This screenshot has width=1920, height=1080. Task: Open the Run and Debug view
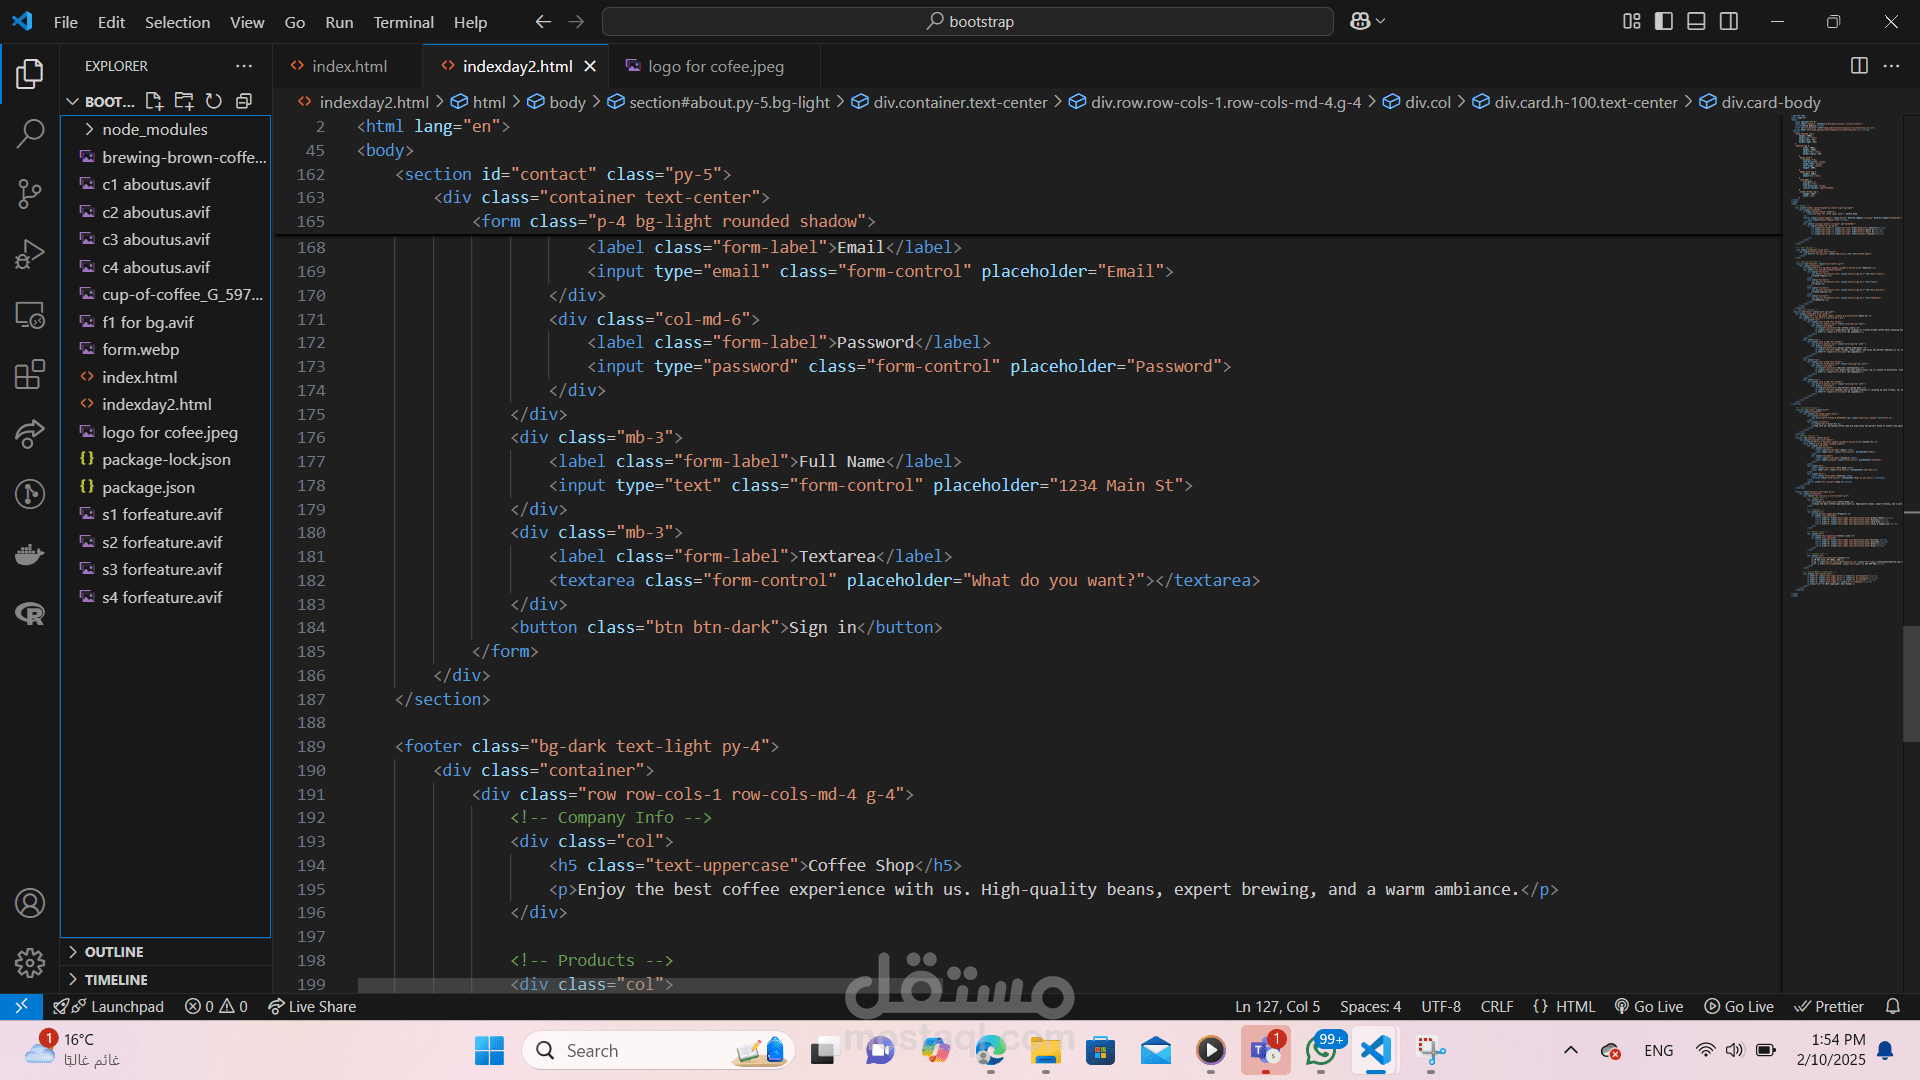point(30,254)
